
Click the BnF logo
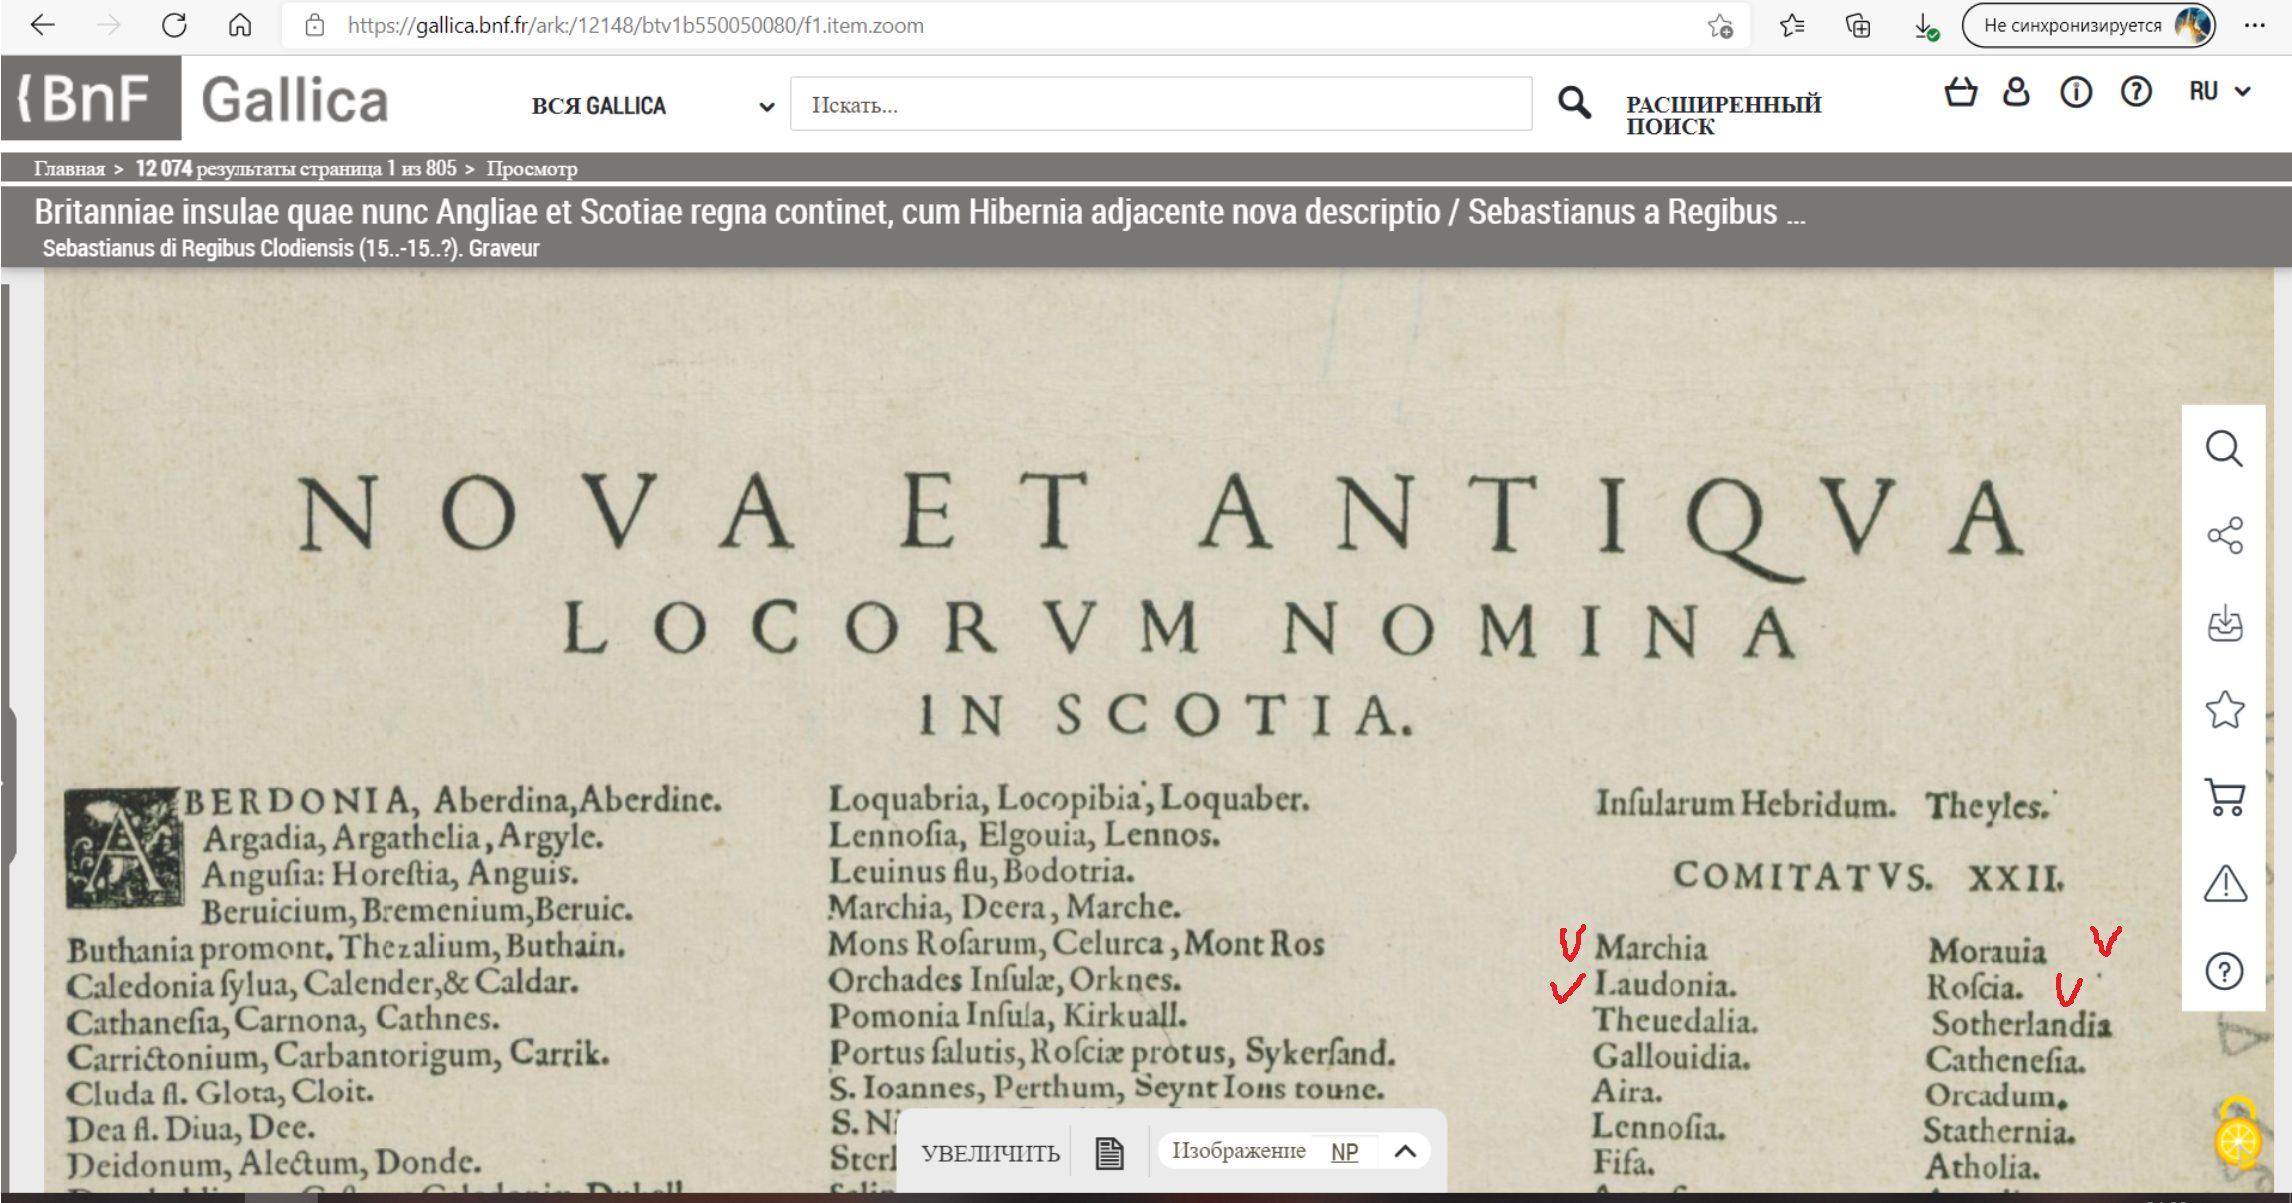point(90,98)
